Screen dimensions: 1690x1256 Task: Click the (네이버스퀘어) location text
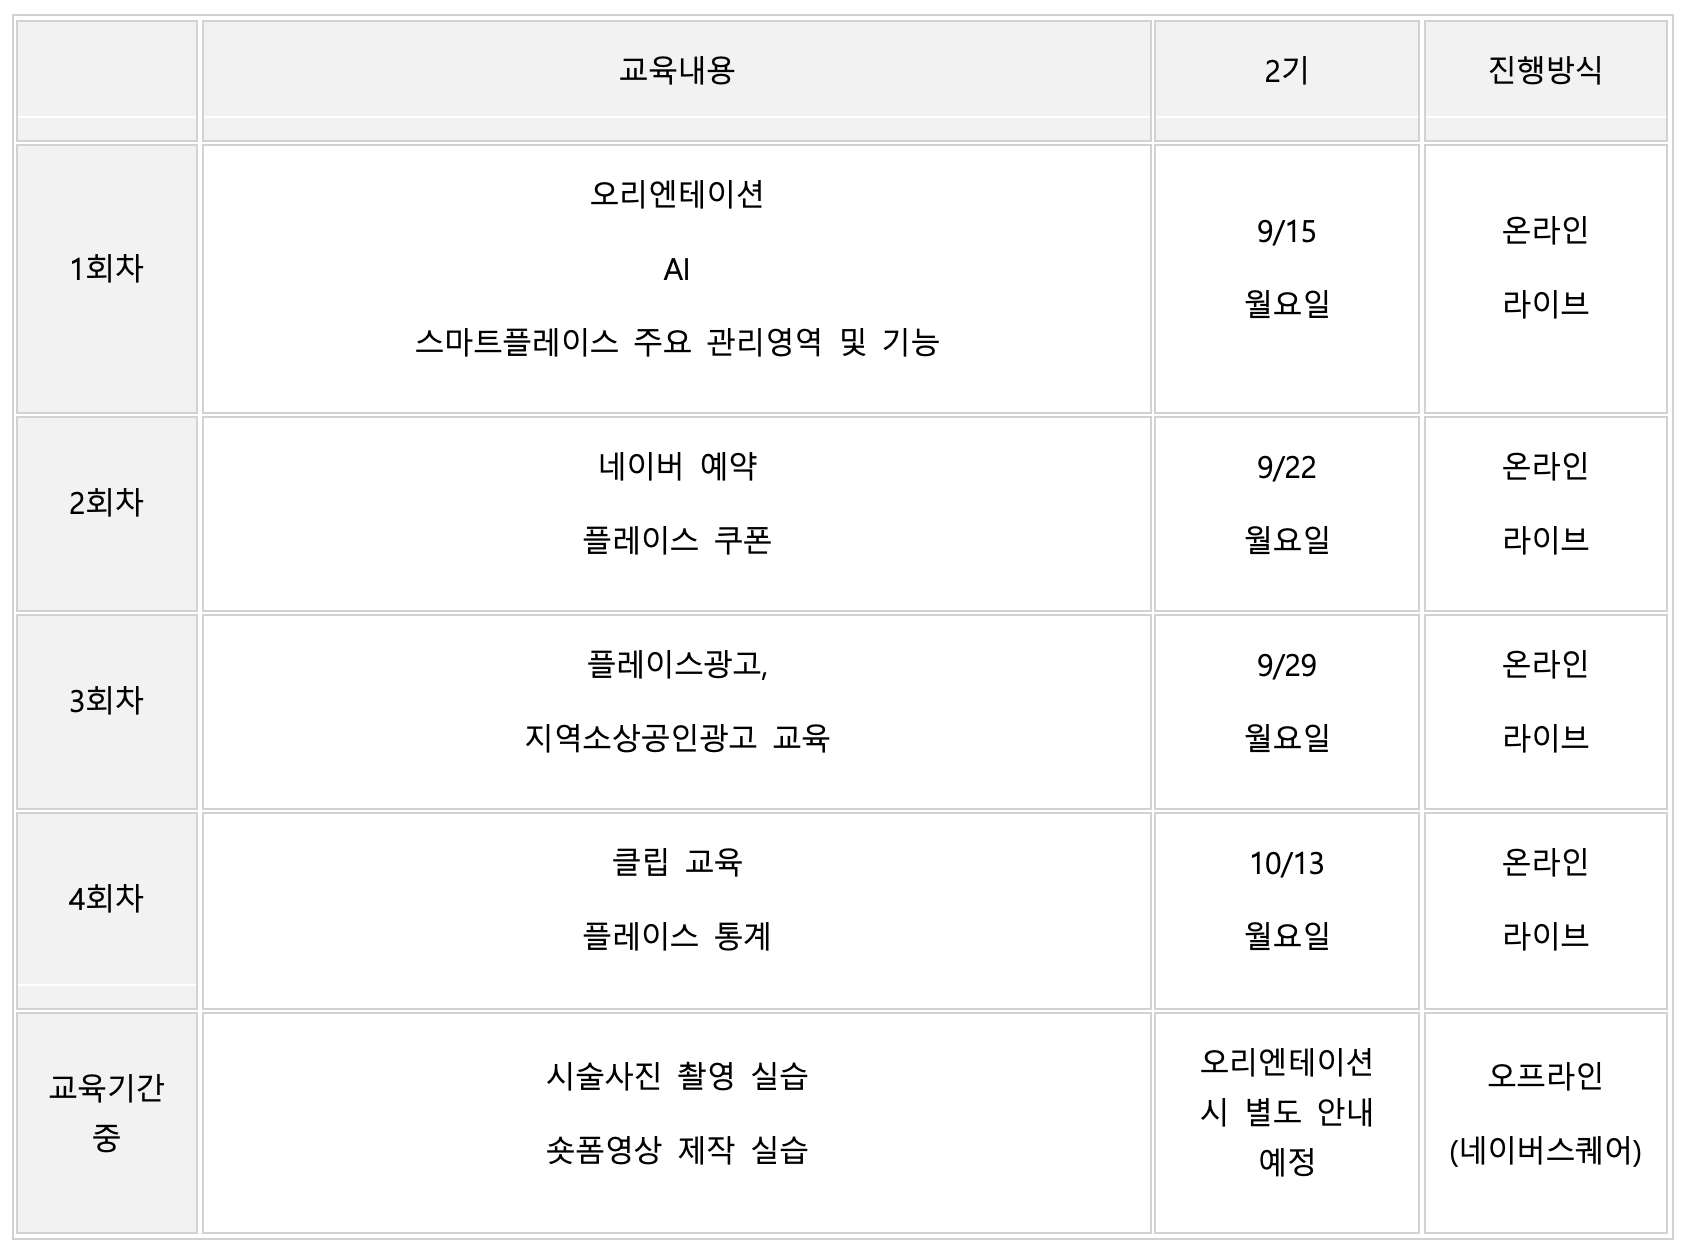pos(1545,1151)
